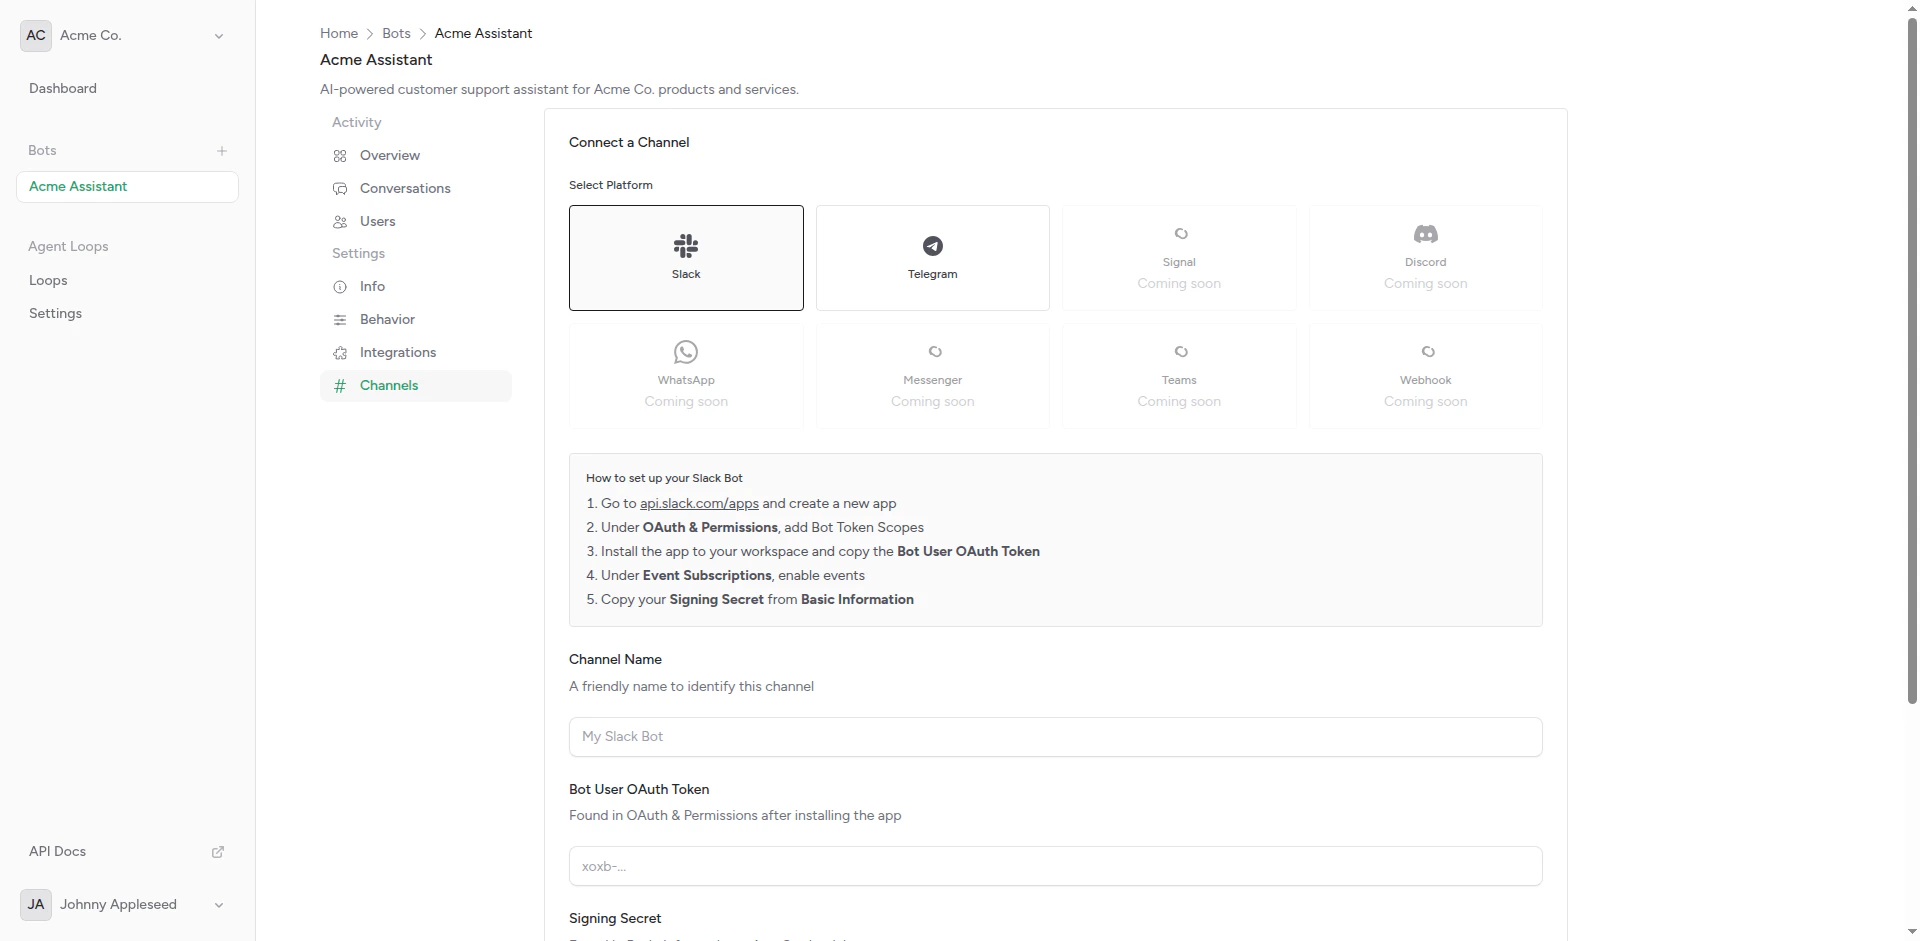Select the Webhook platform tile

(1426, 375)
